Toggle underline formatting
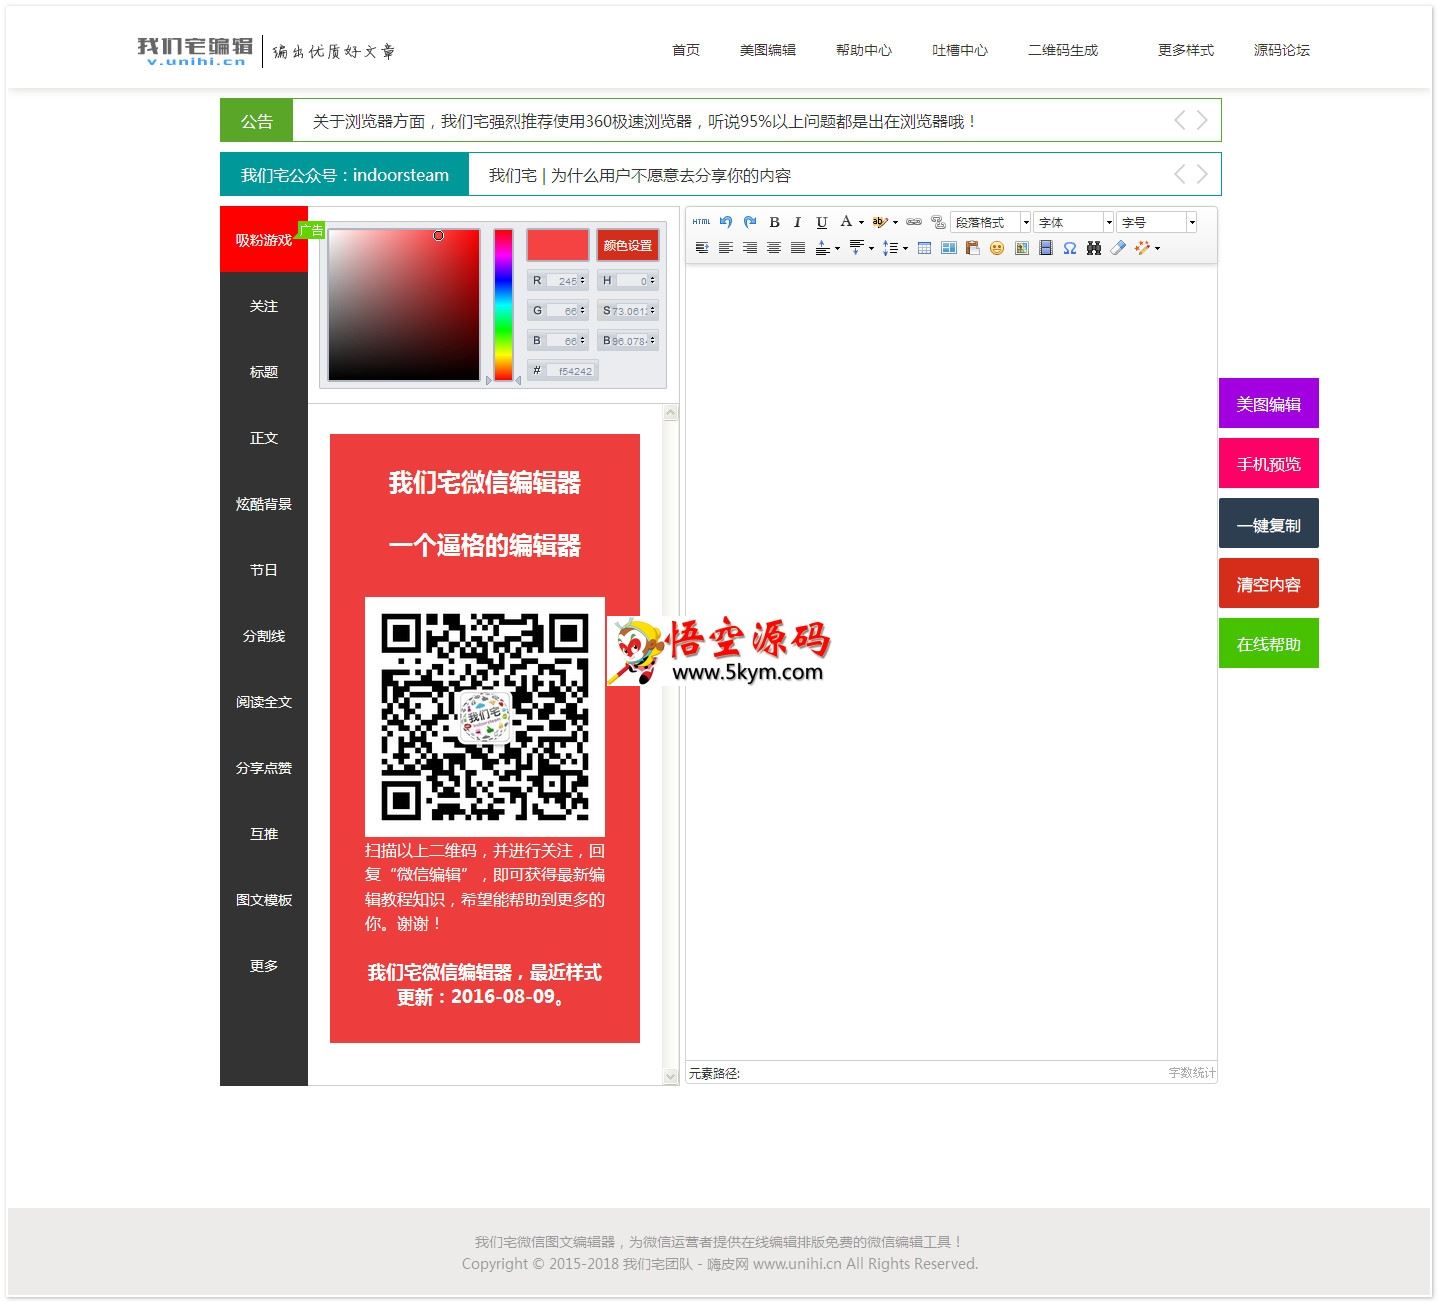Image resolution: width=1438 pixels, height=1303 pixels. click(x=822, y=222)
